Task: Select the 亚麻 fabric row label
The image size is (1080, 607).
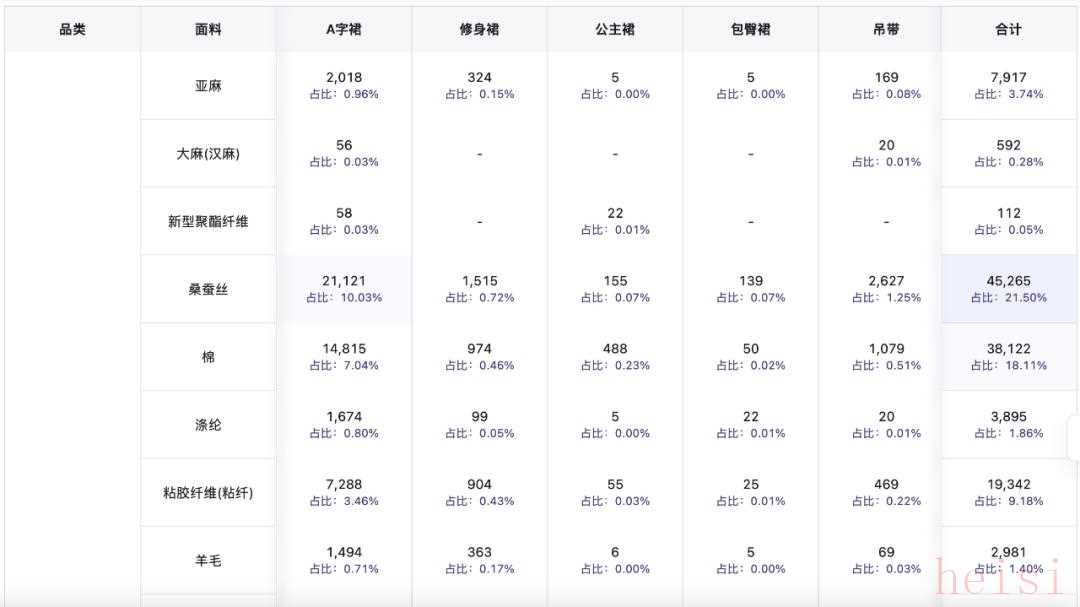Action: 208,86
